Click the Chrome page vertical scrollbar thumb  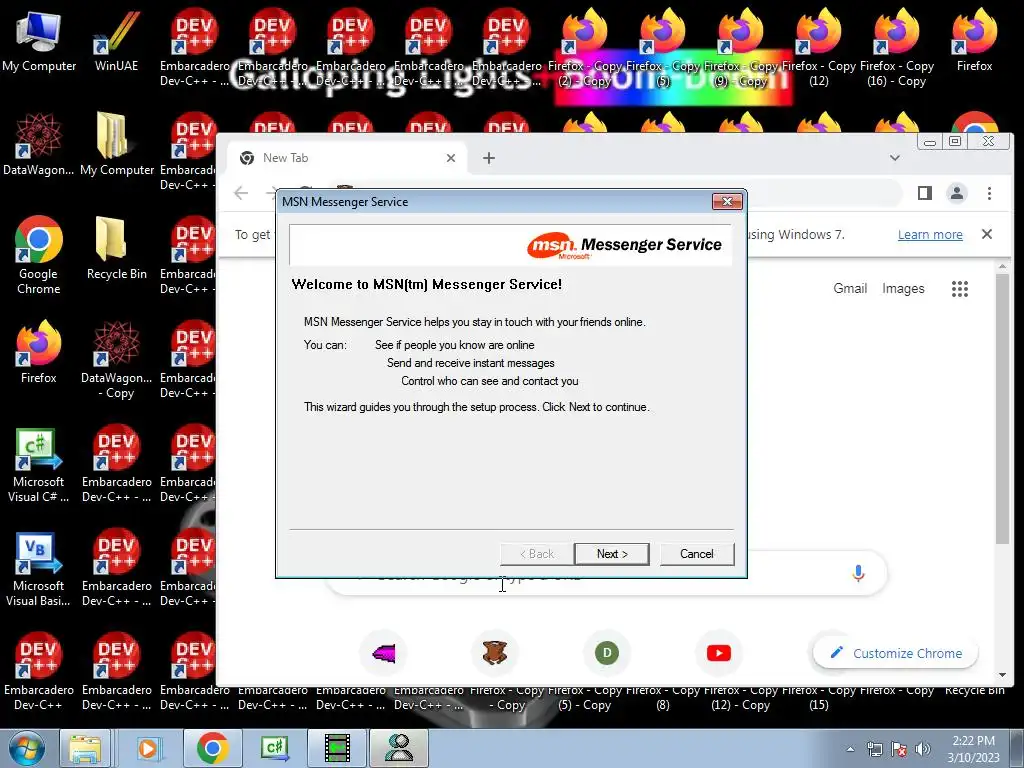click(1002, 408)
